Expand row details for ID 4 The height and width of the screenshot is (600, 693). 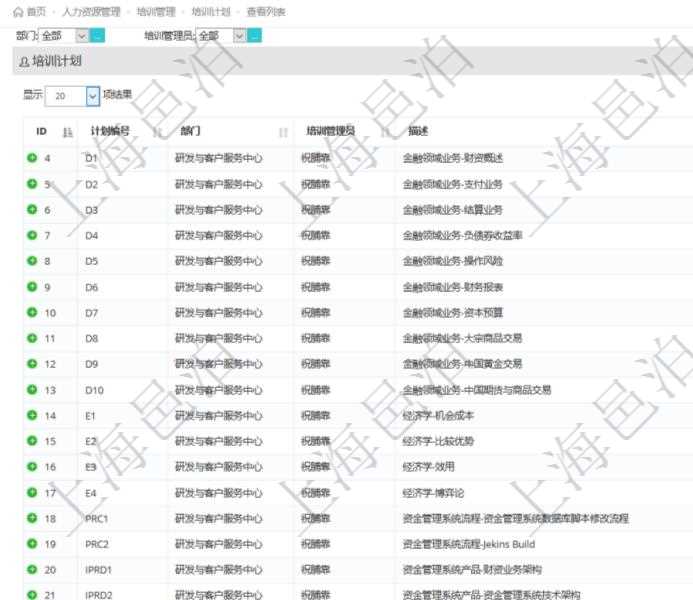coord(32,158)
